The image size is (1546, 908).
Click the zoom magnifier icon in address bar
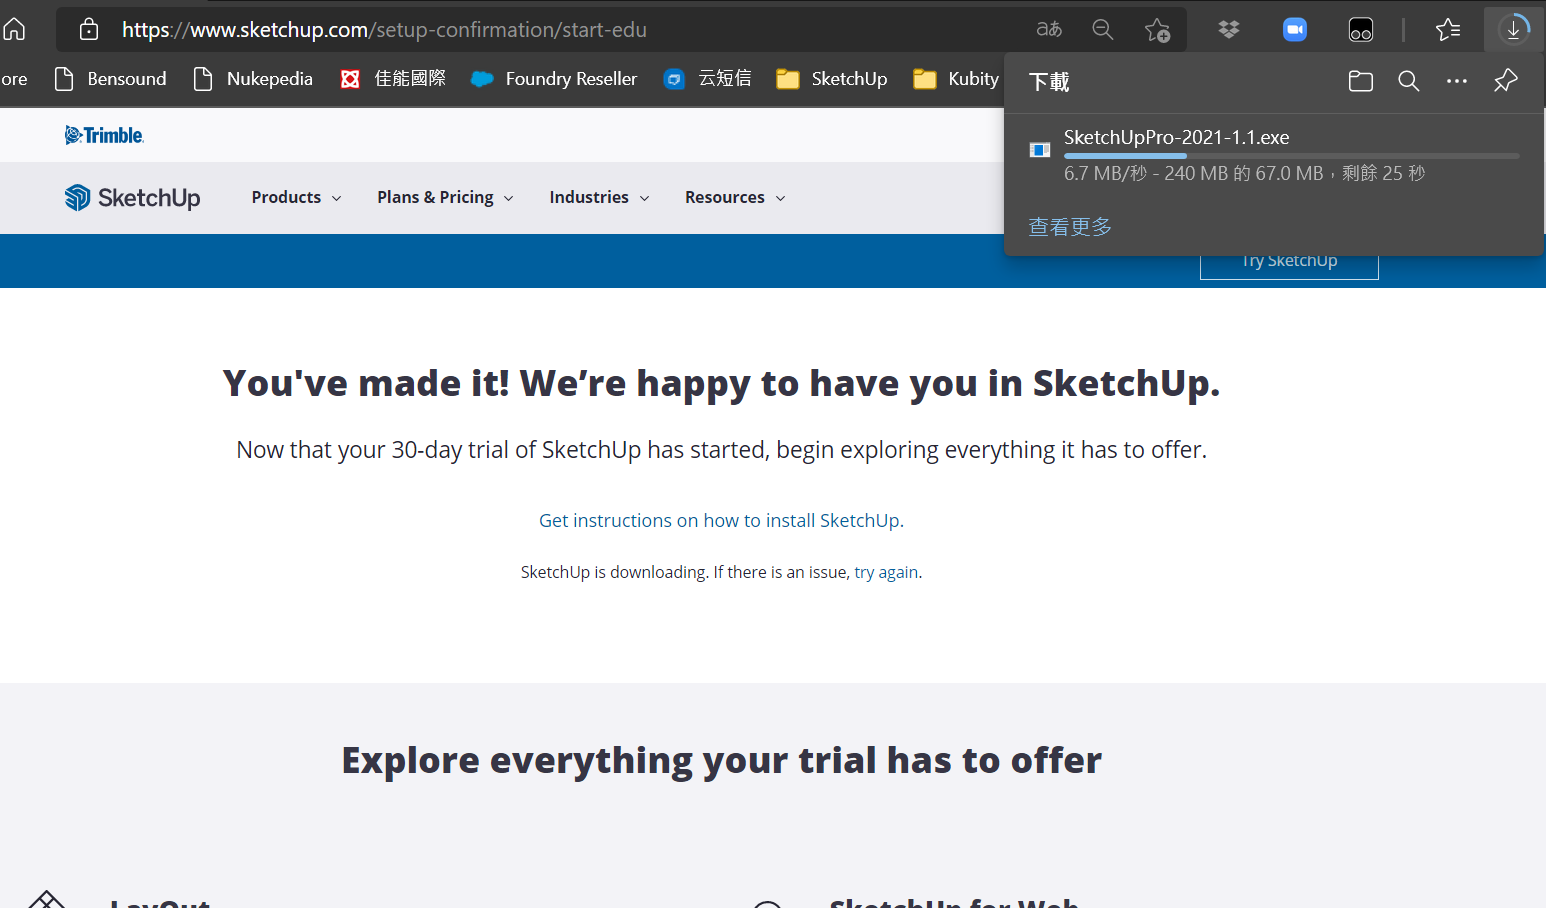(1103, 29)
